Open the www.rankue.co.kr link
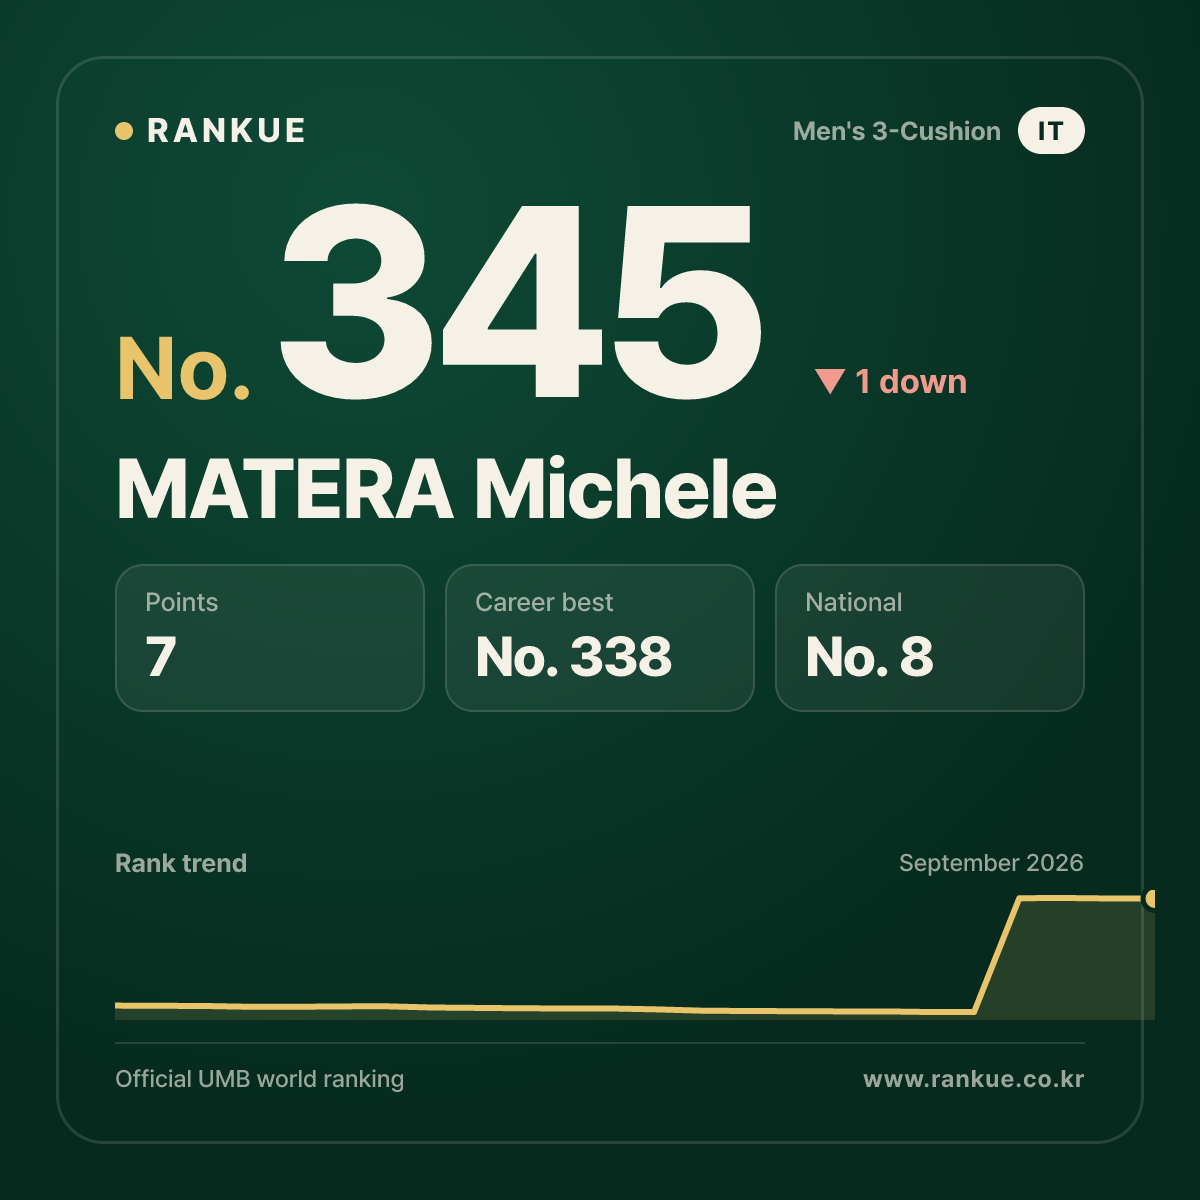Image resolution: width=1200 pixels, height=1200 pixels. click(x=974, y=1079)
